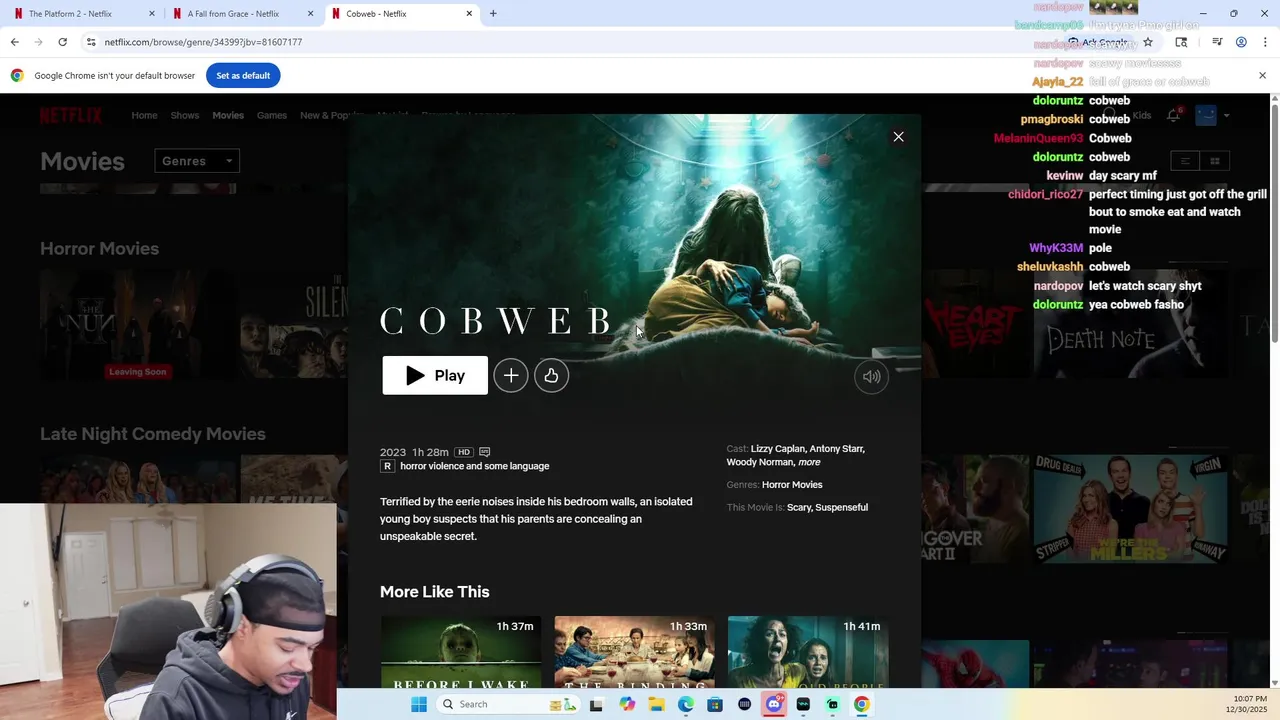
Task: Open Task View from taskbar
Action: [x=596, y=704]
